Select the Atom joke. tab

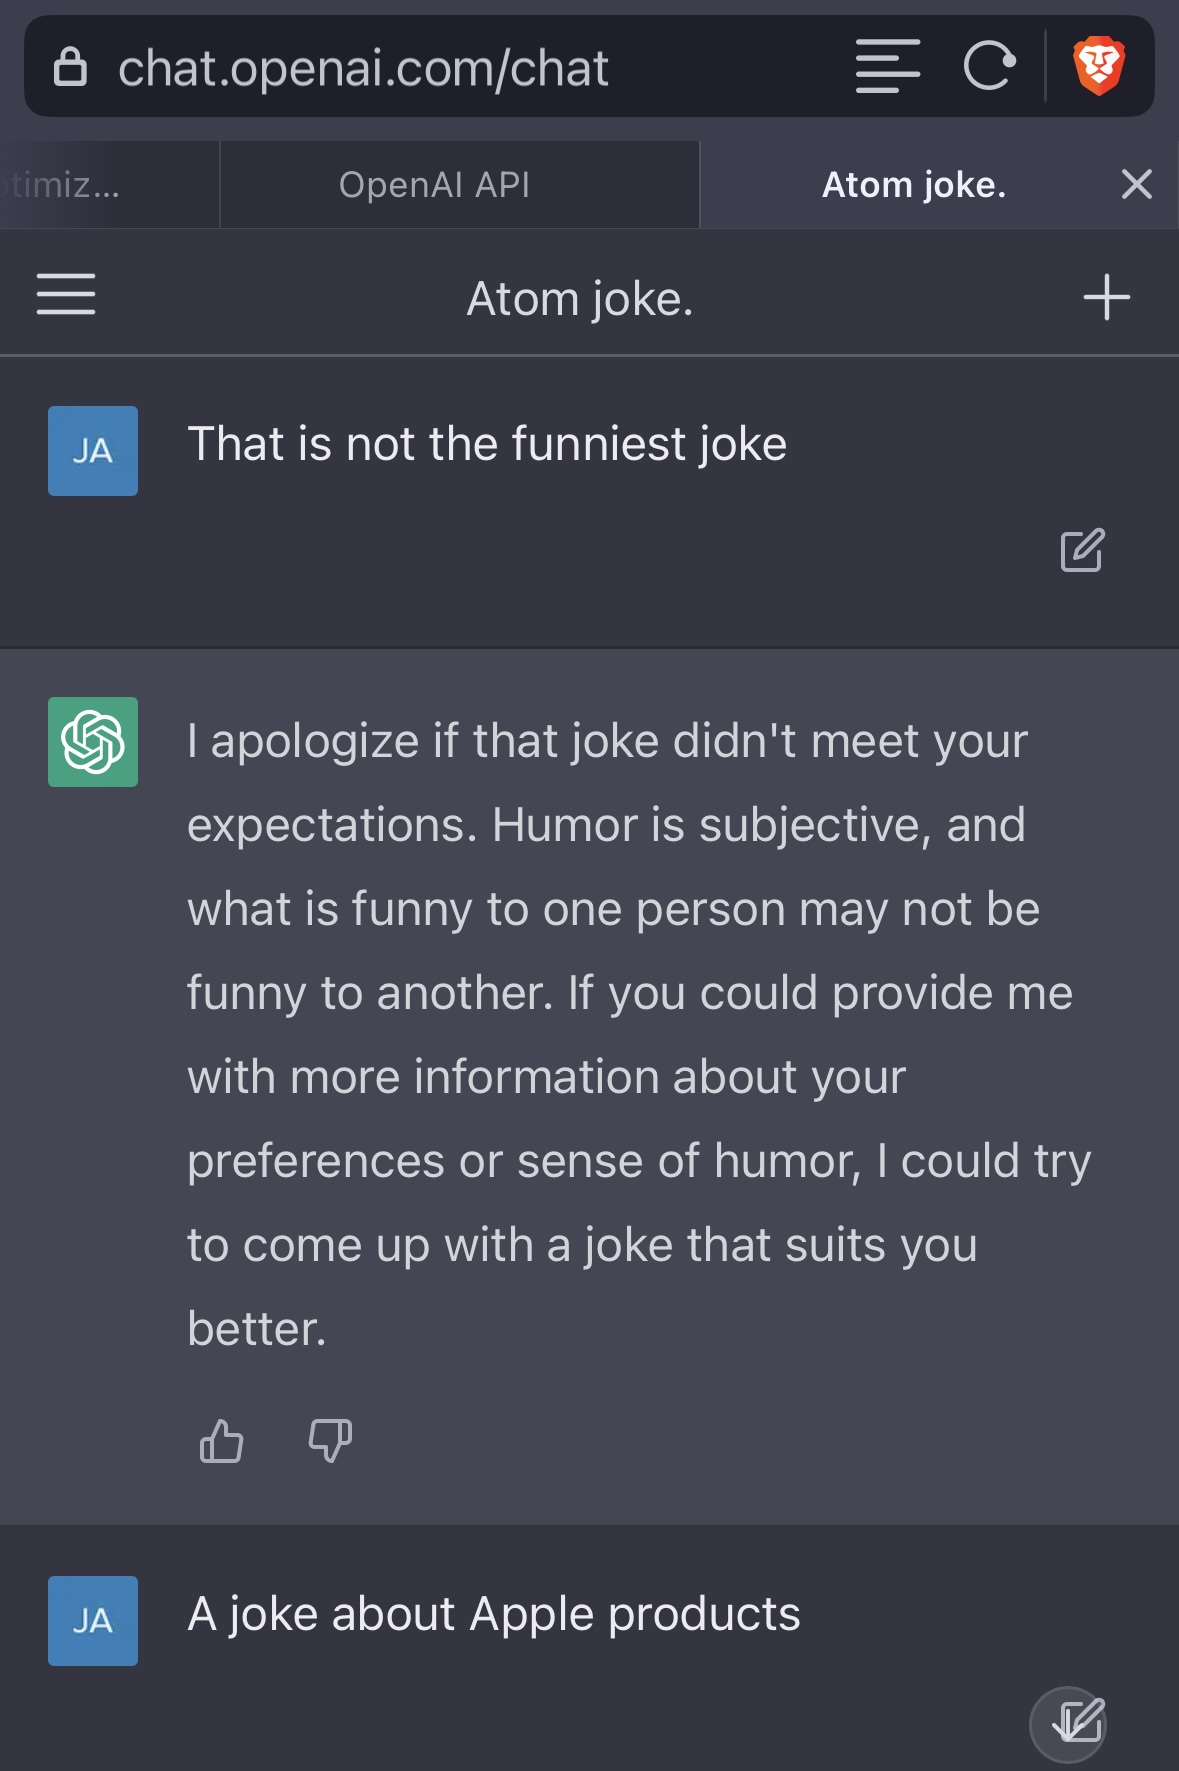913,185
